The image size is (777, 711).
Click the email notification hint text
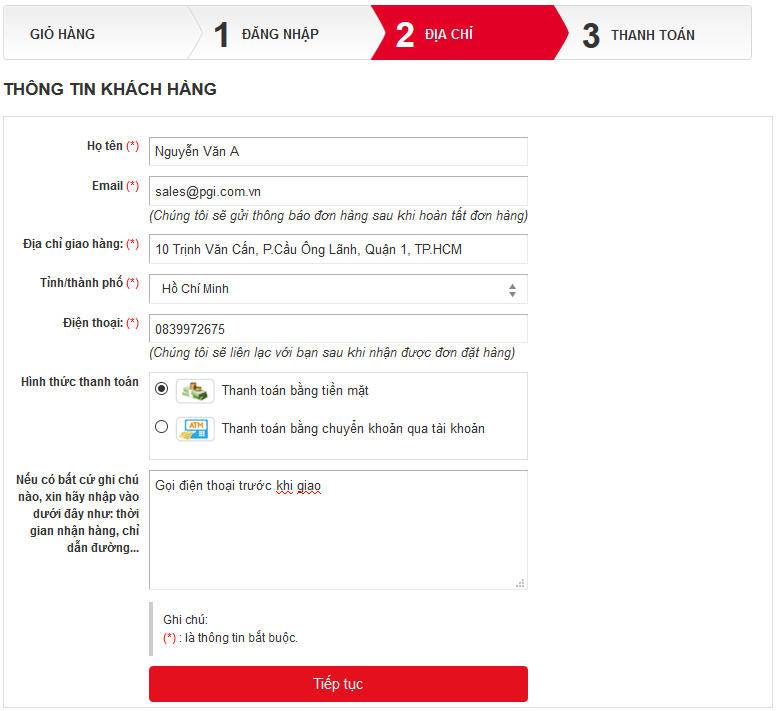click(x=339, y=216)
